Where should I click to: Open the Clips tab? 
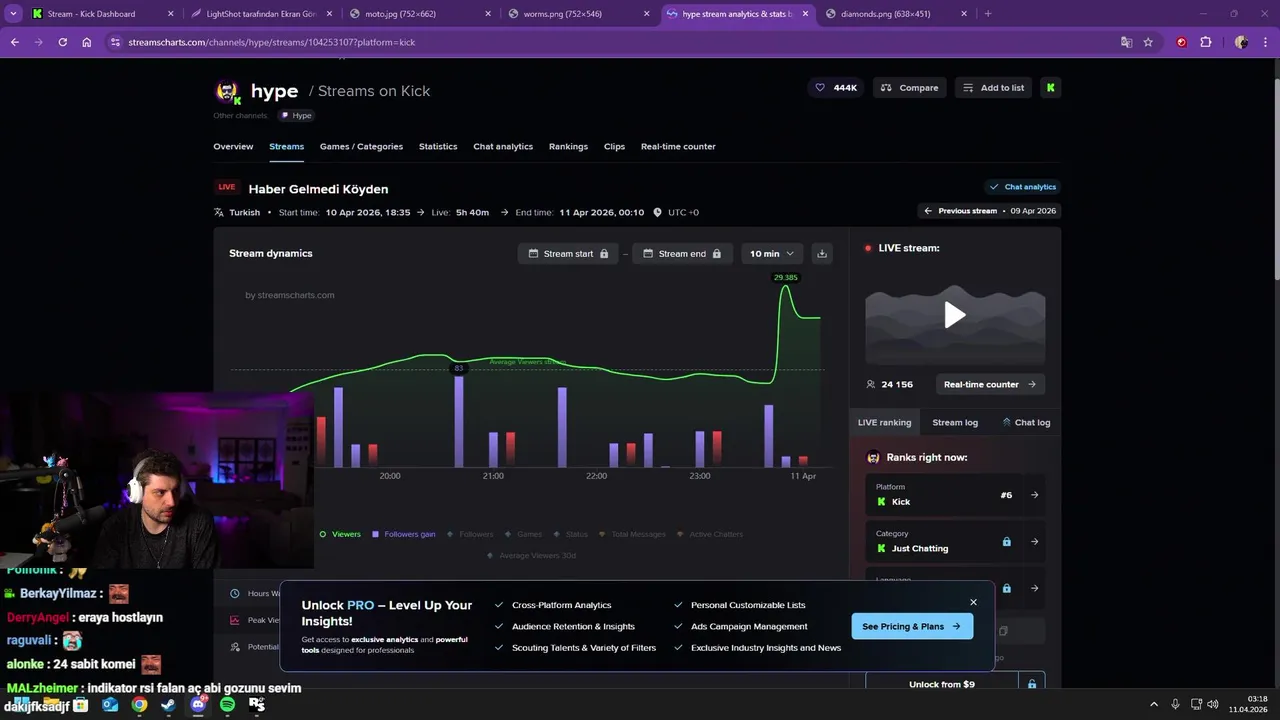614,146
